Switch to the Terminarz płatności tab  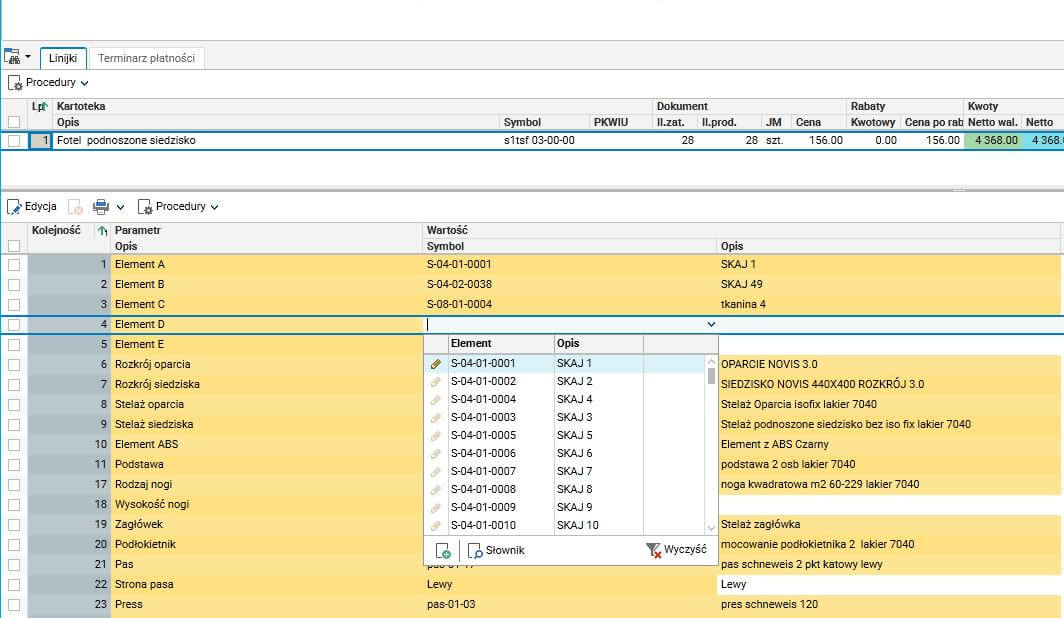click(146, 58)
